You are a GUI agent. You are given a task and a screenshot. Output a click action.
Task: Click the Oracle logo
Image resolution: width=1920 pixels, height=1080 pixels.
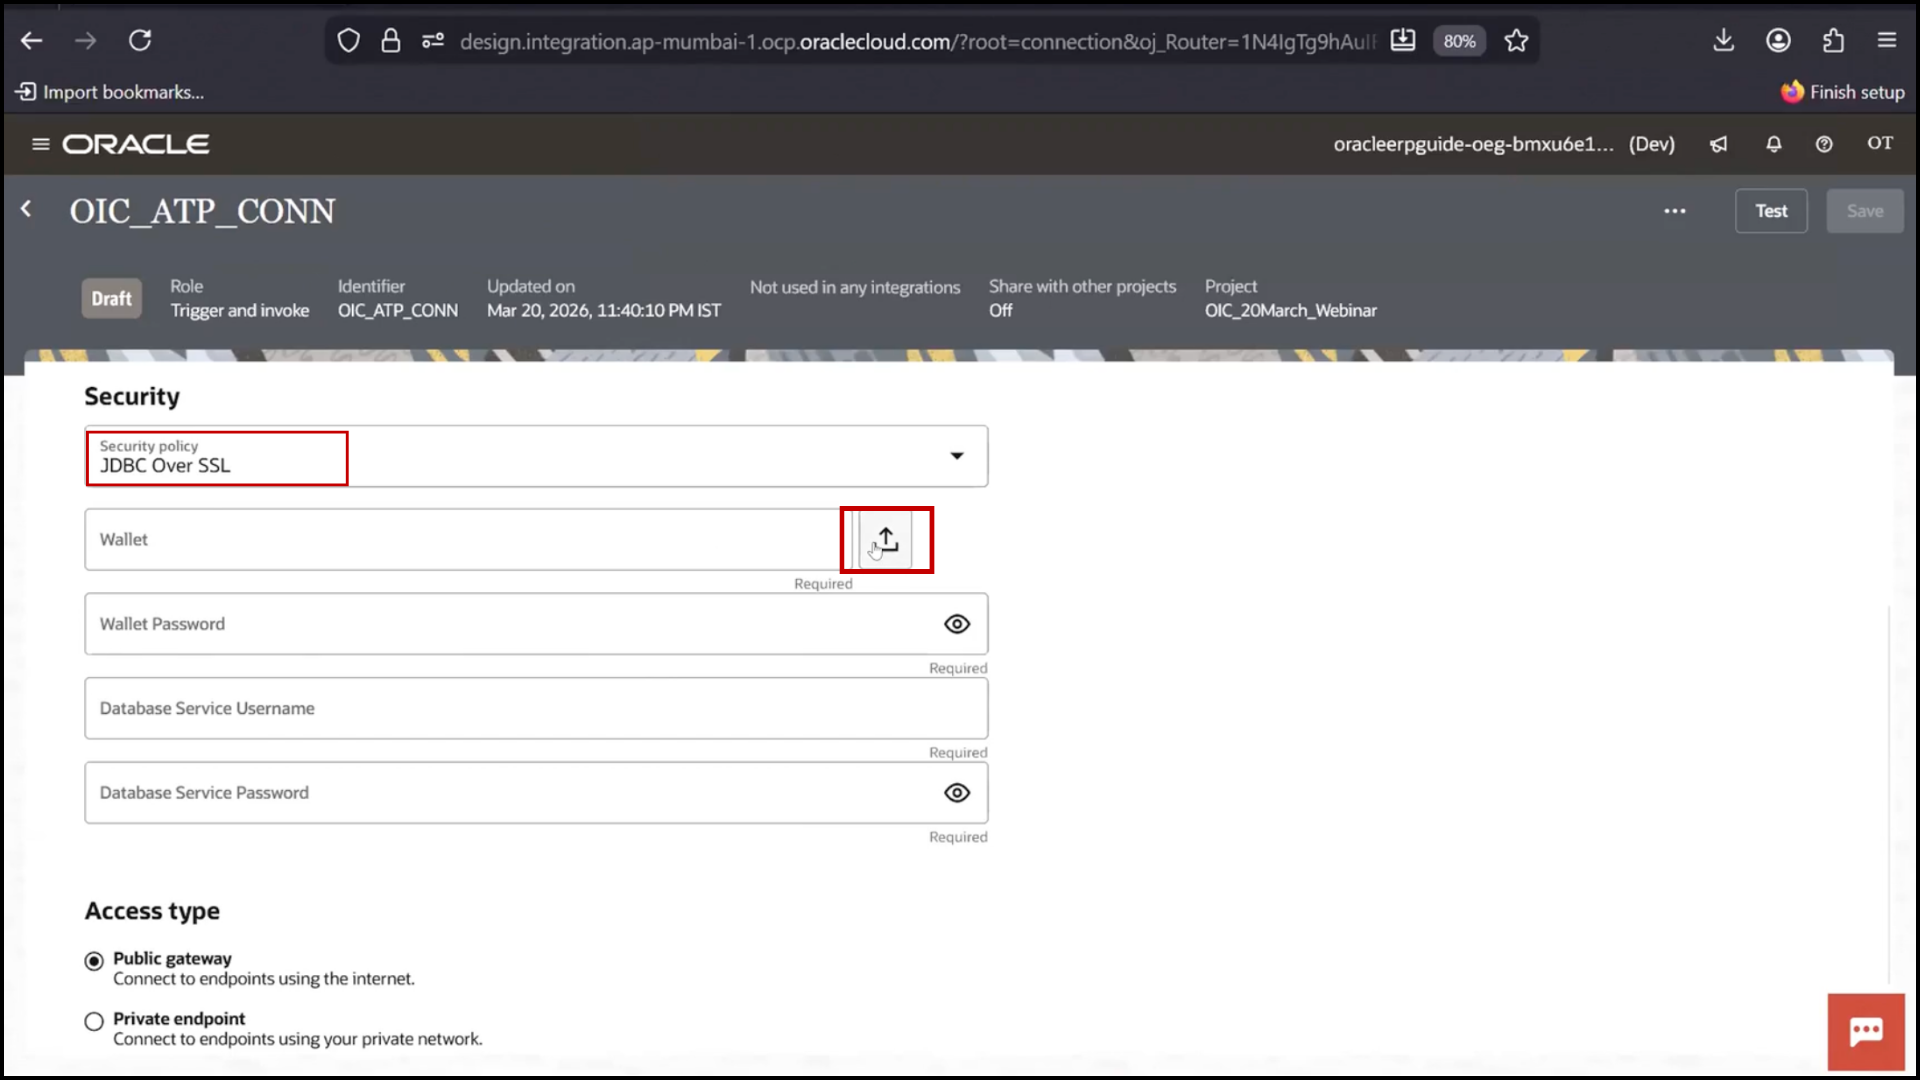pos(136,144)
